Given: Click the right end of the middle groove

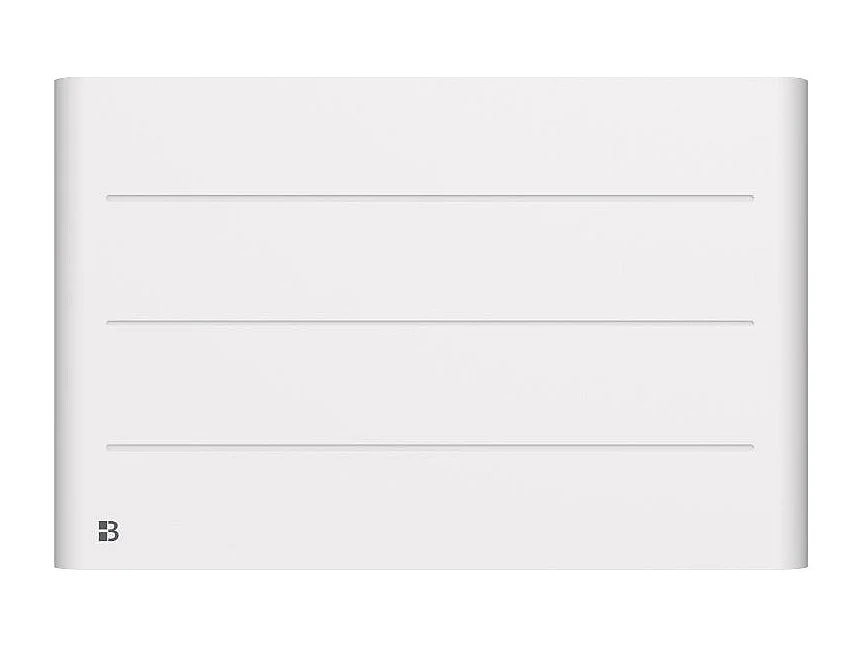Looking at the screenshot, I should point(751,322).
